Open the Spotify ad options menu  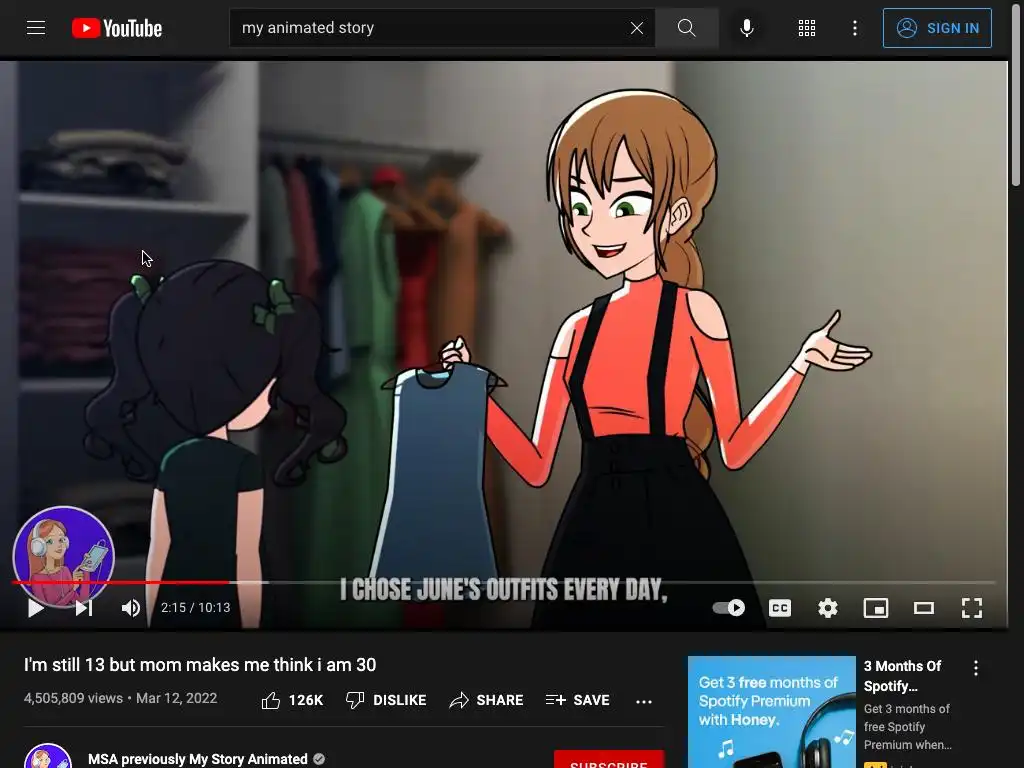pyautogui.click(x=976, y=667)
